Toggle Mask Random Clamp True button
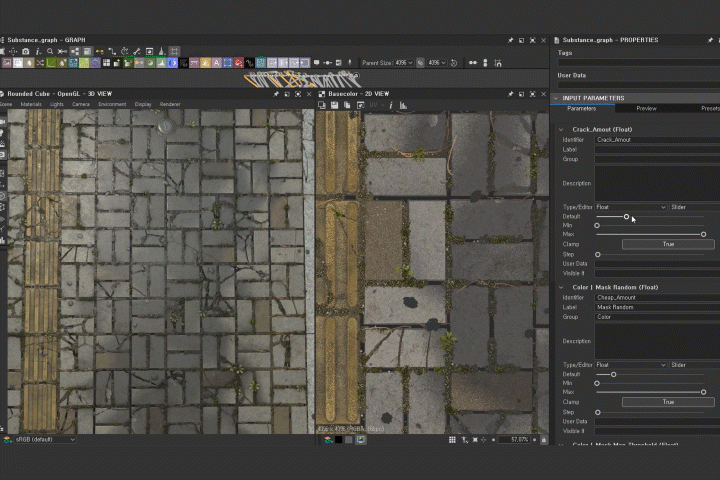The image size is (720, 480). pos(668,402)
